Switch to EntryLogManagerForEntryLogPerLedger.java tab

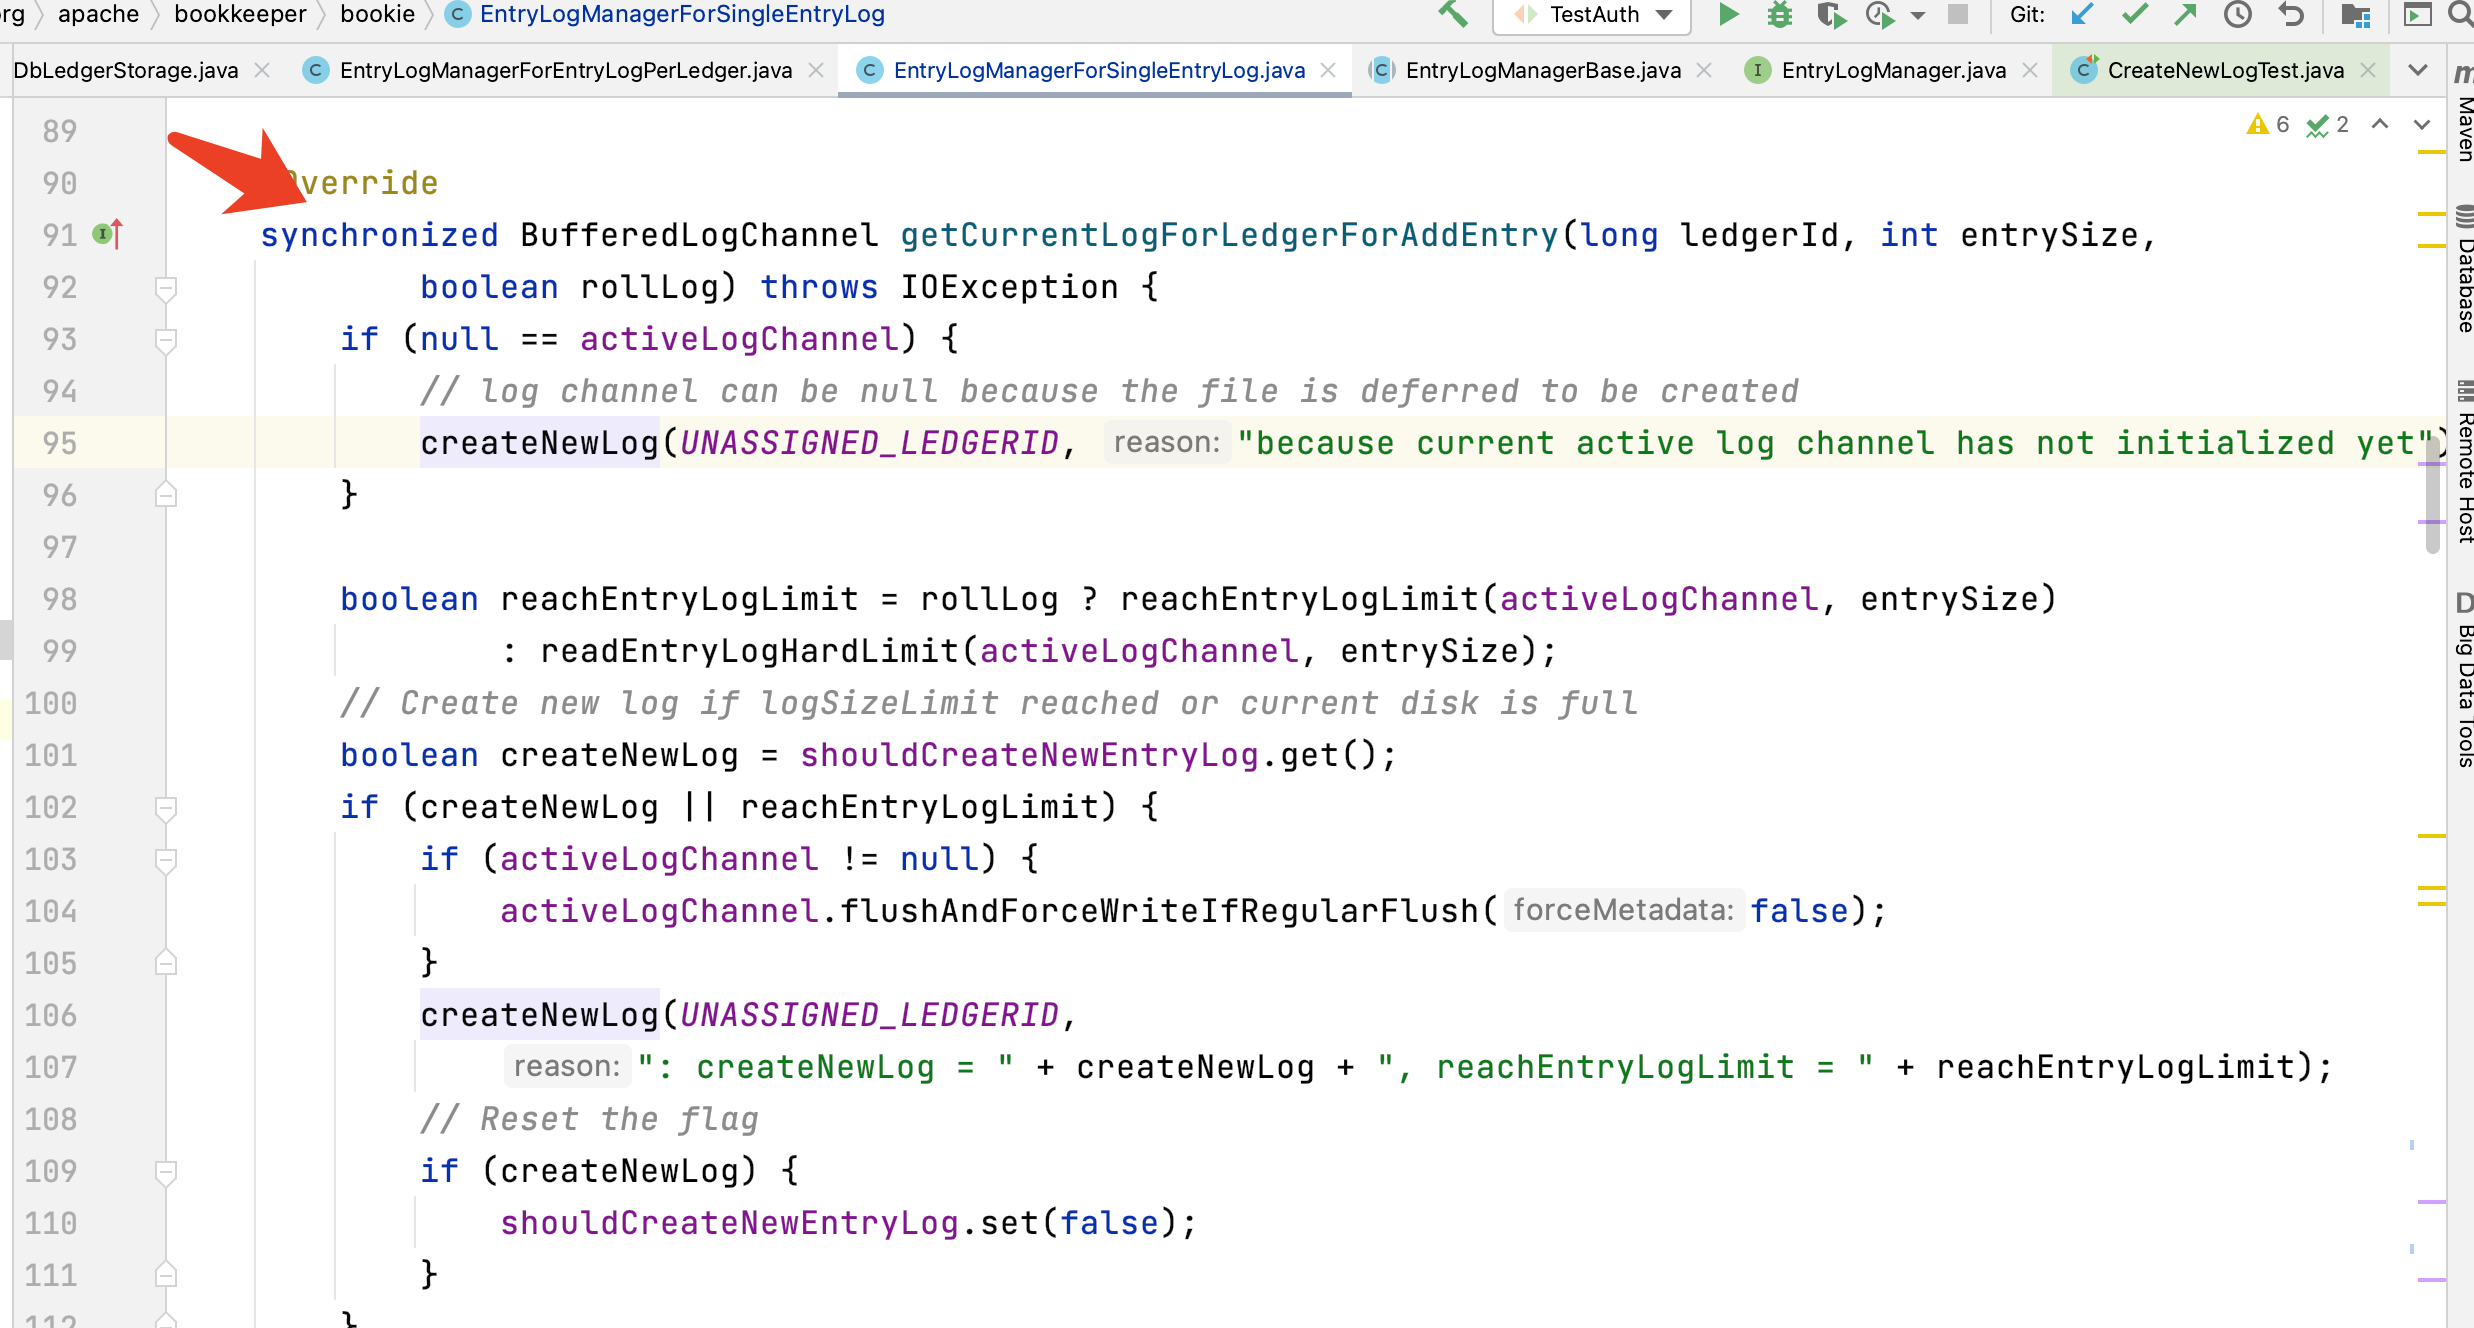565,70
